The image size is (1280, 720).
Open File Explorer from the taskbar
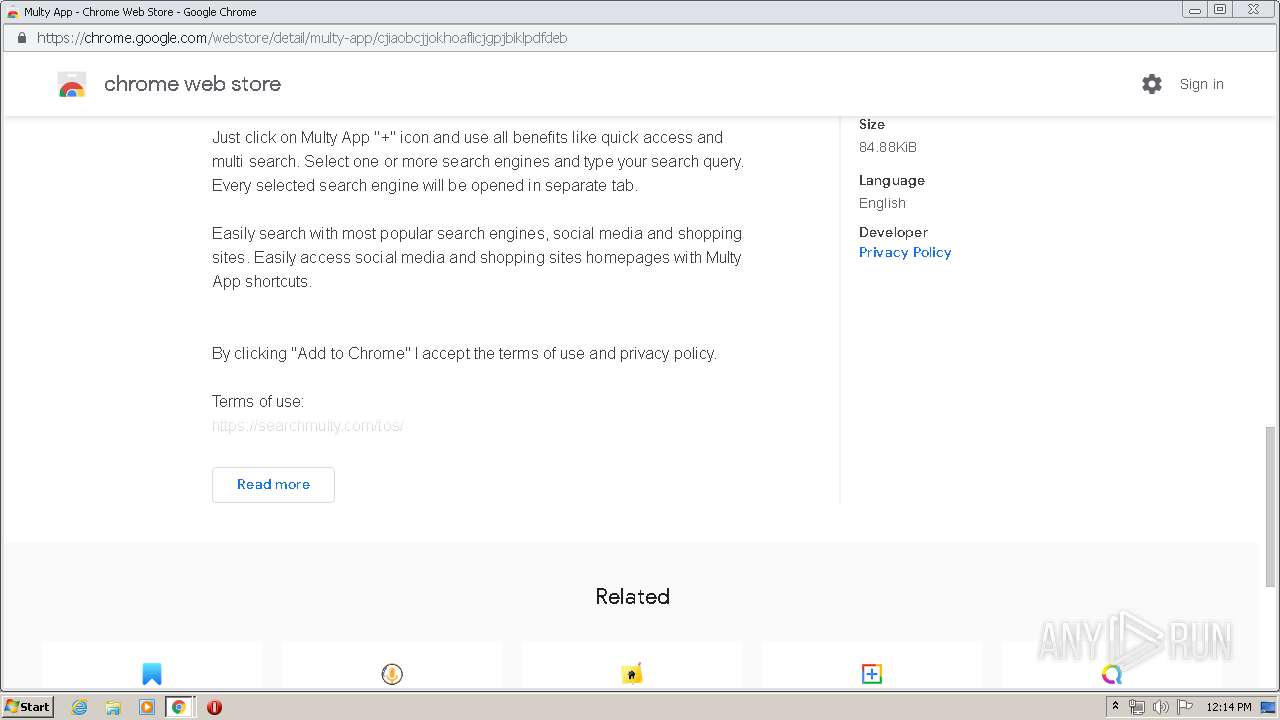(113, 707)
